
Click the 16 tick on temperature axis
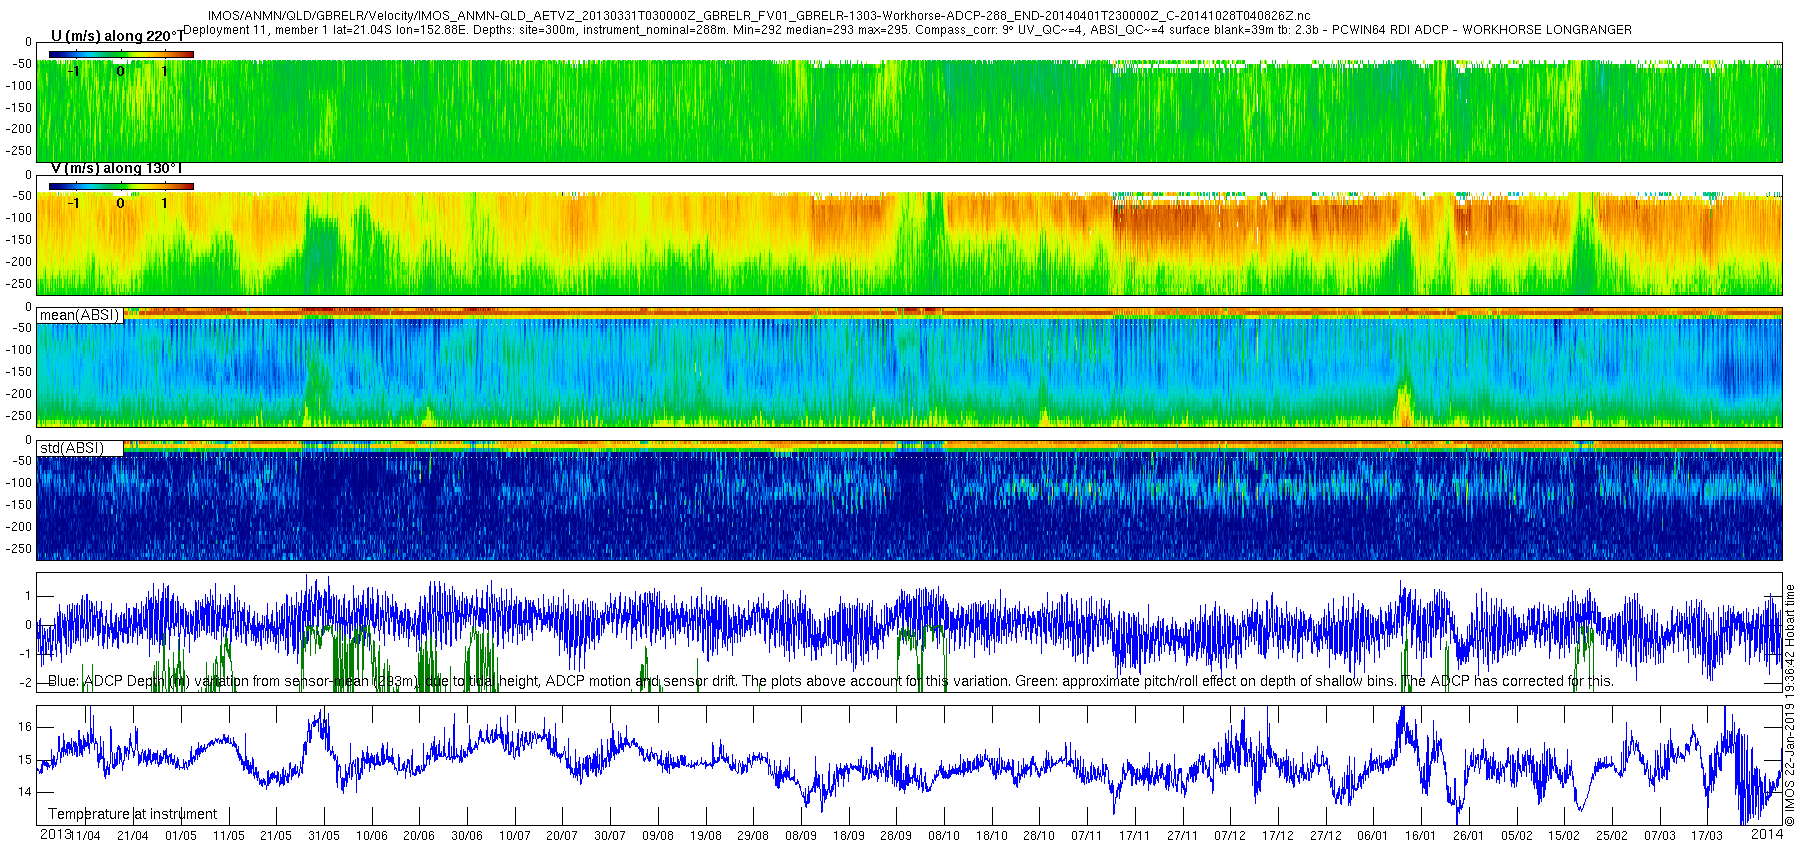click(25, 727)
